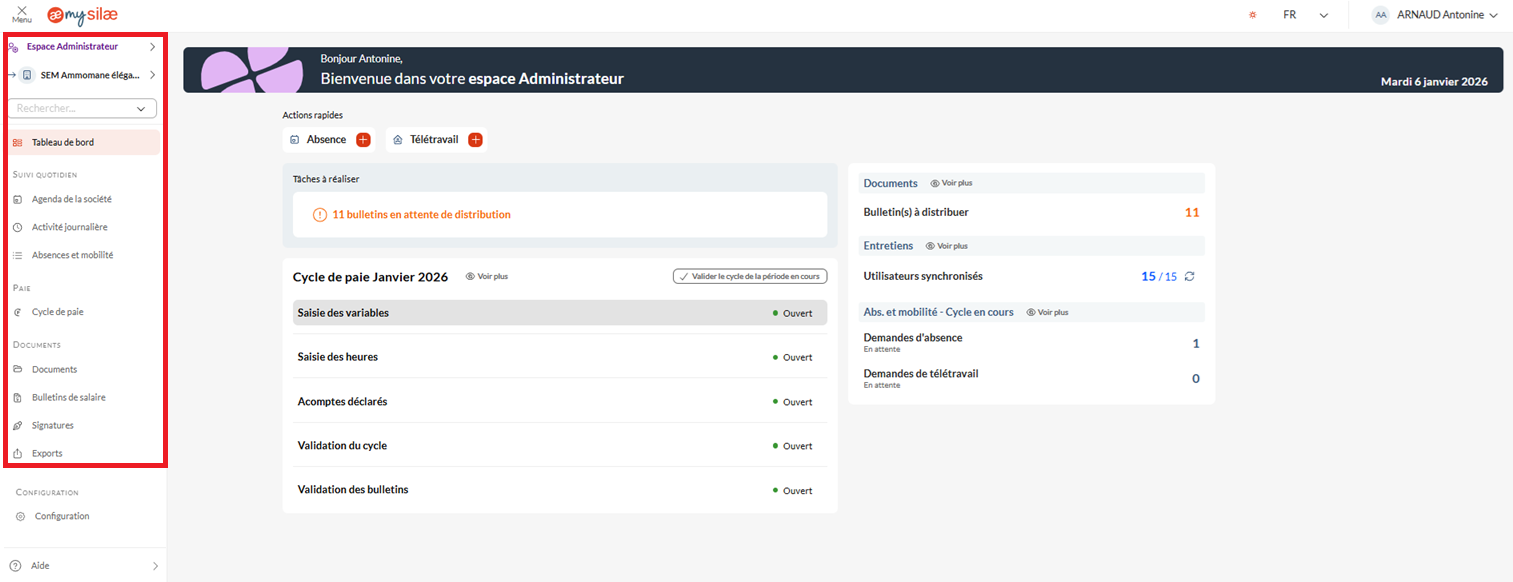Click the red plus icon next to Absence
The height and width of the screenshot is (582, 1513).
(363, 140)
